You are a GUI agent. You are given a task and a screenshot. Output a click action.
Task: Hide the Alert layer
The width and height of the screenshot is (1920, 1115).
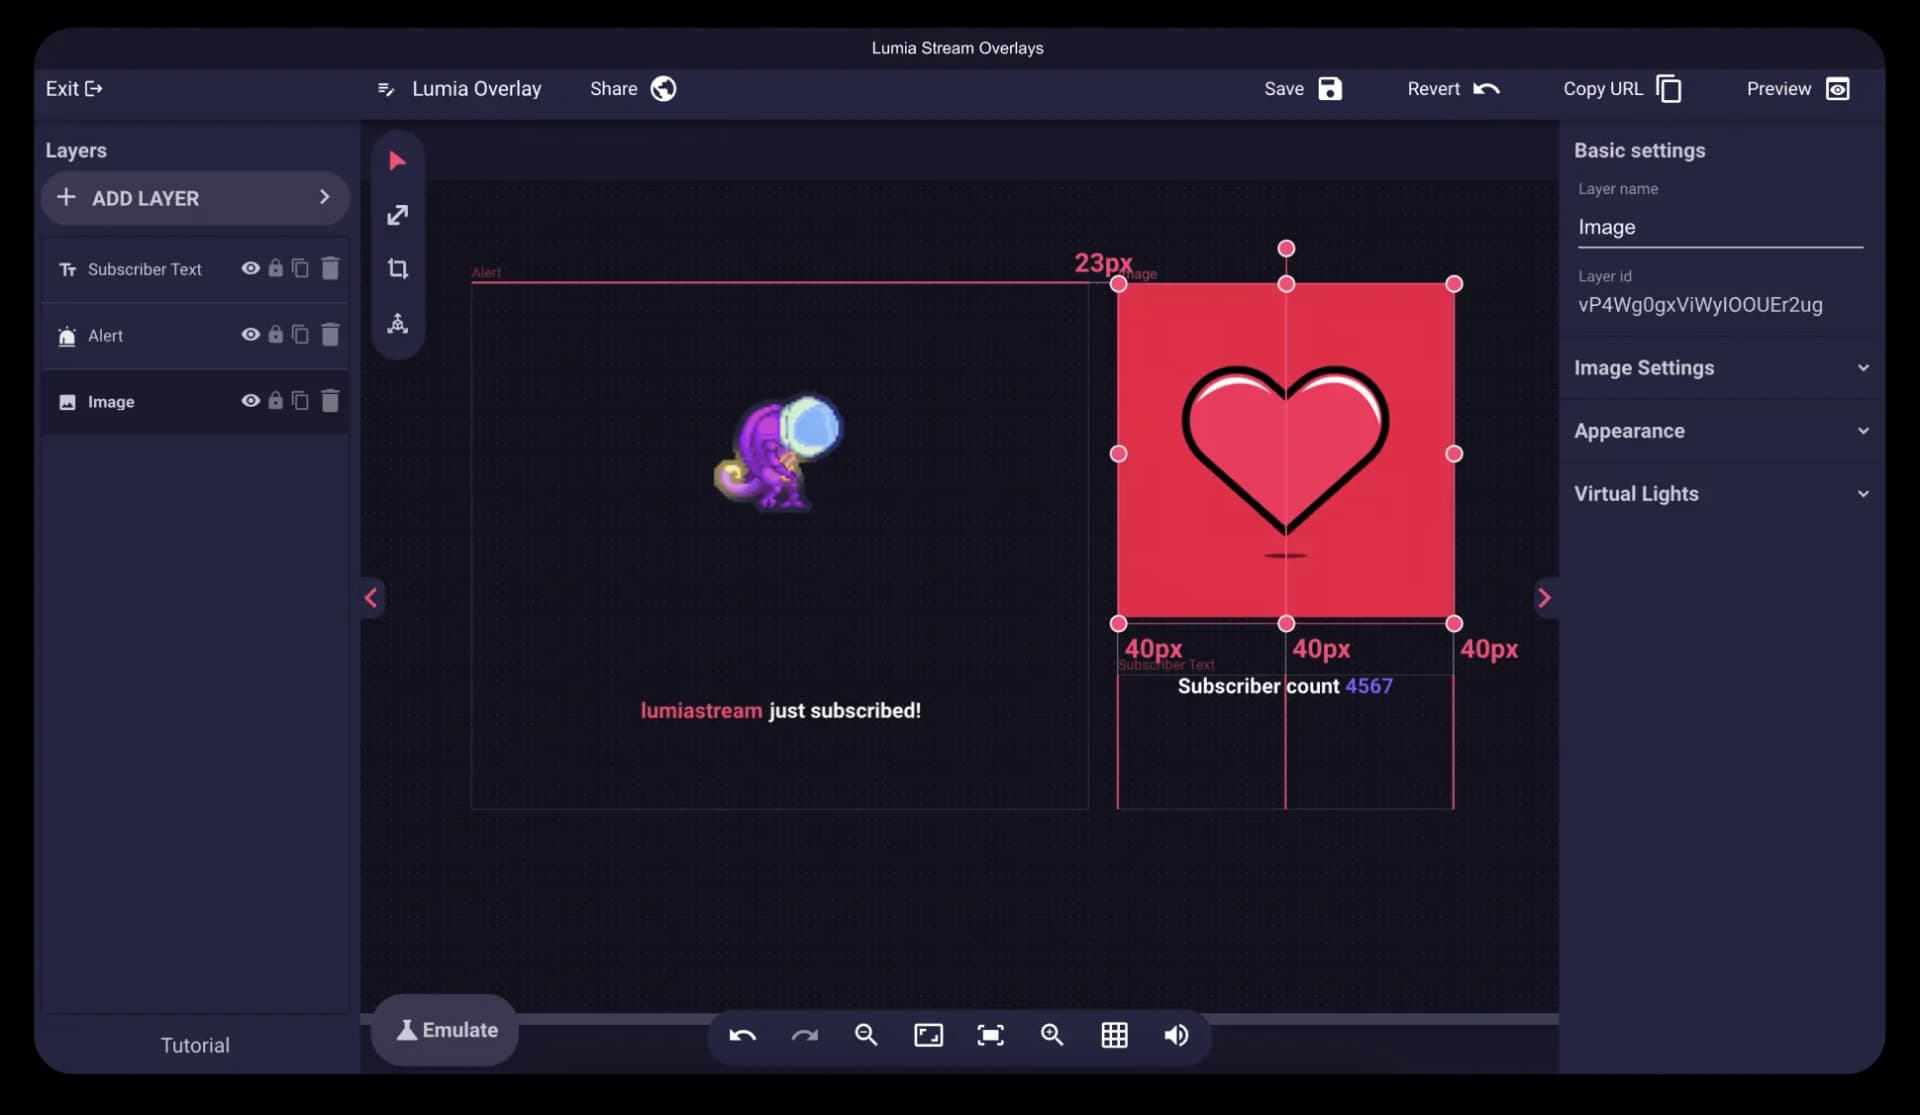[250, 334]
